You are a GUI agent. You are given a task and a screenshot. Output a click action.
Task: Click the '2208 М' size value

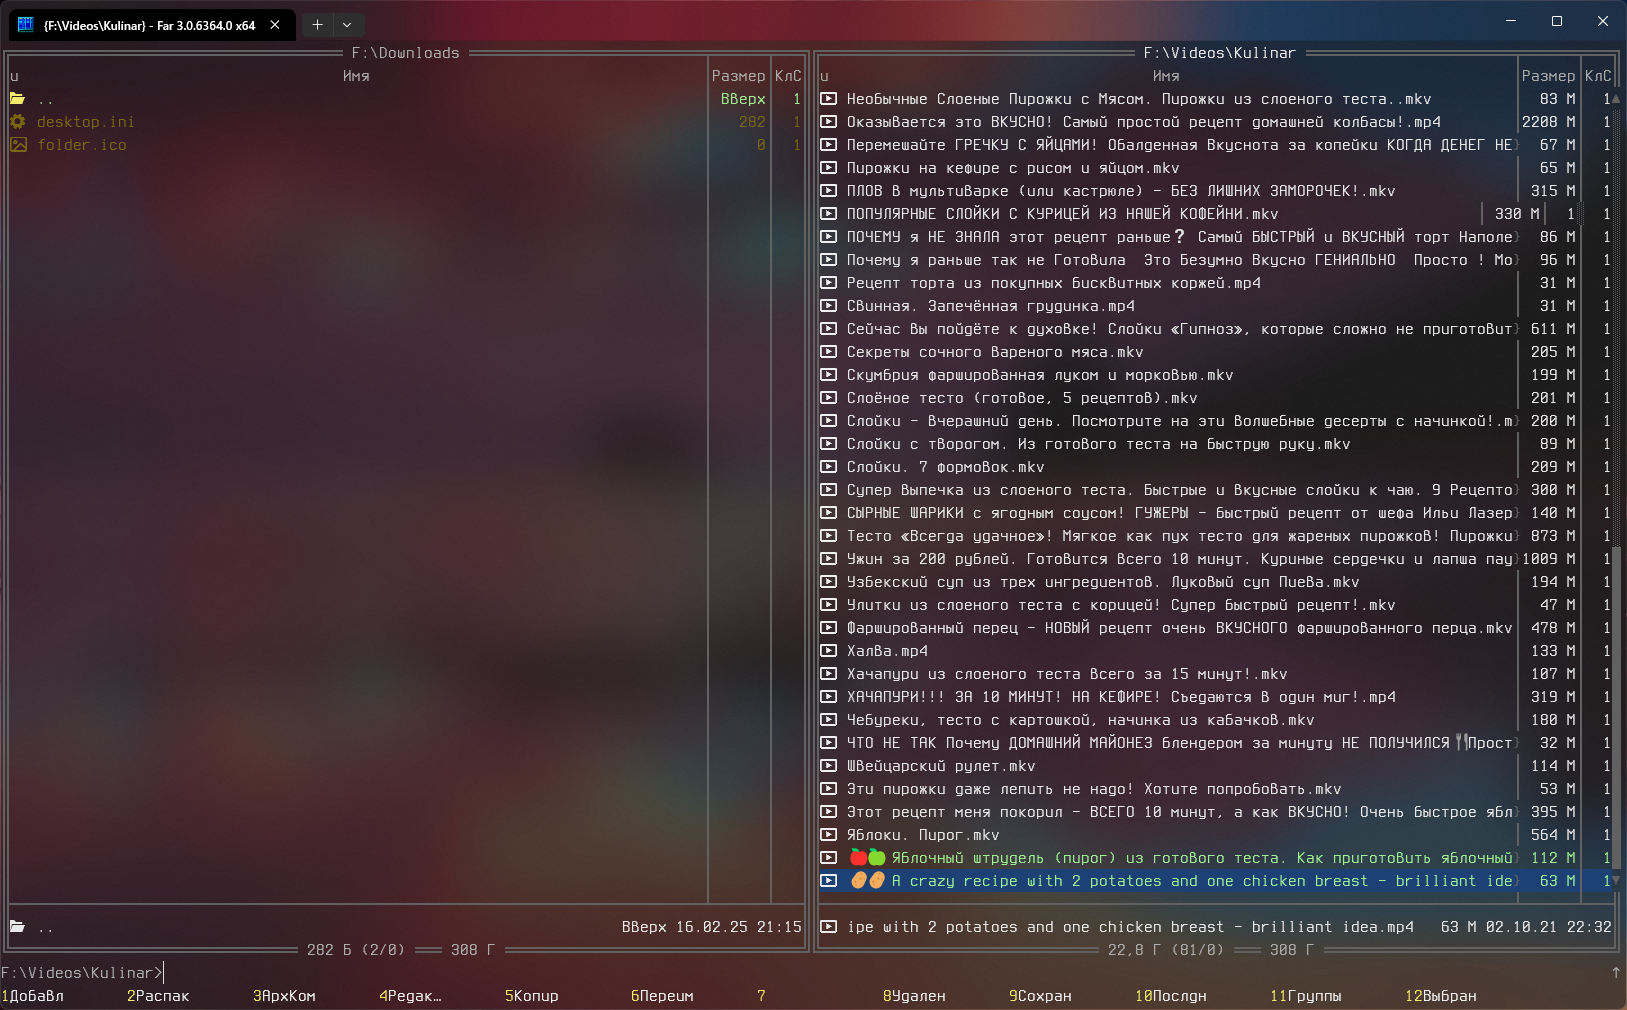pos(1548,122)
